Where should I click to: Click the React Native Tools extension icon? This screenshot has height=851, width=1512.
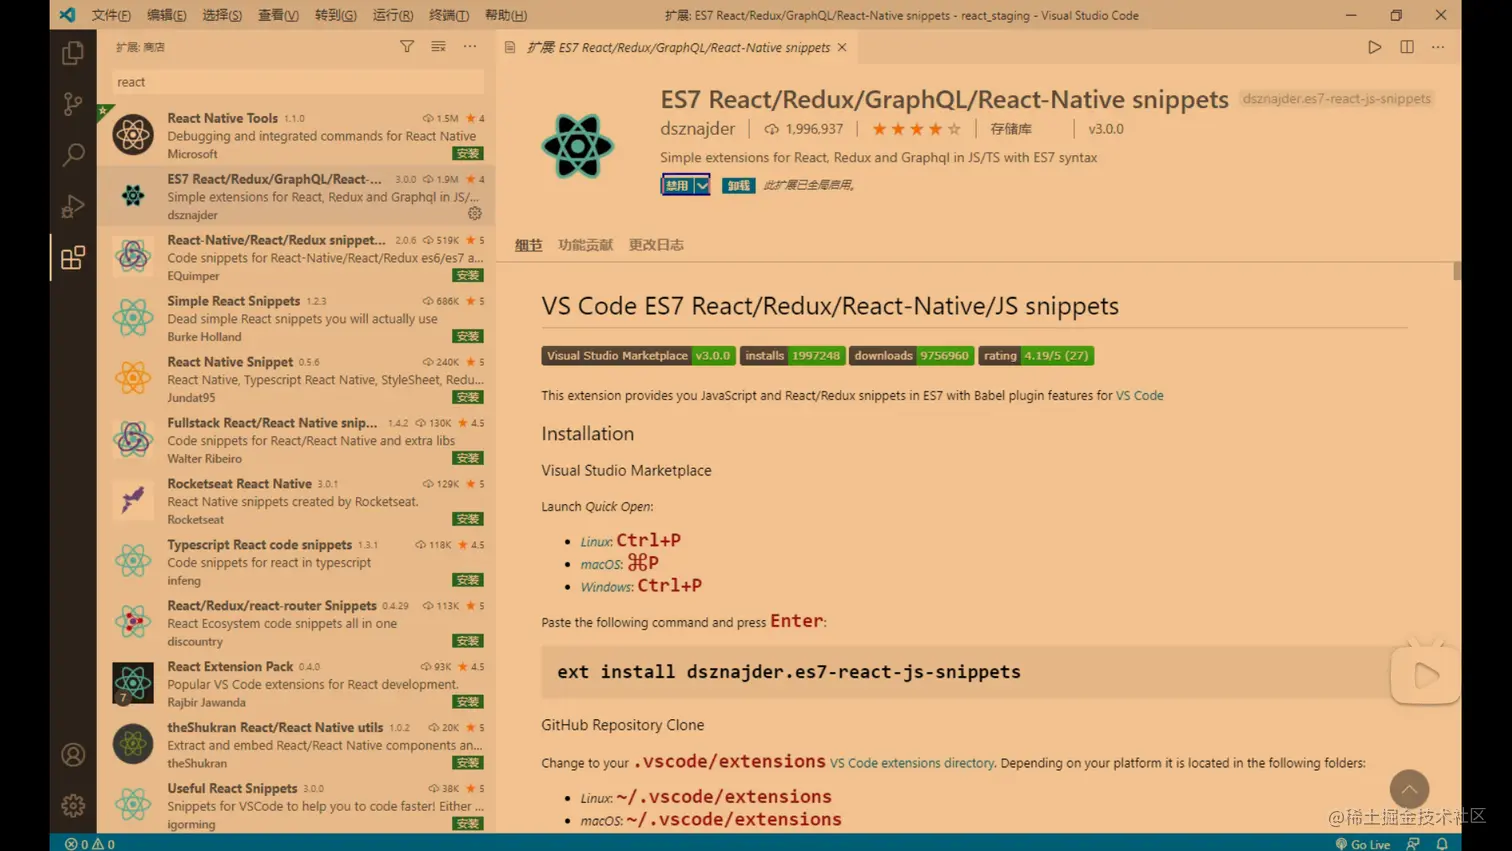point(133,135)
